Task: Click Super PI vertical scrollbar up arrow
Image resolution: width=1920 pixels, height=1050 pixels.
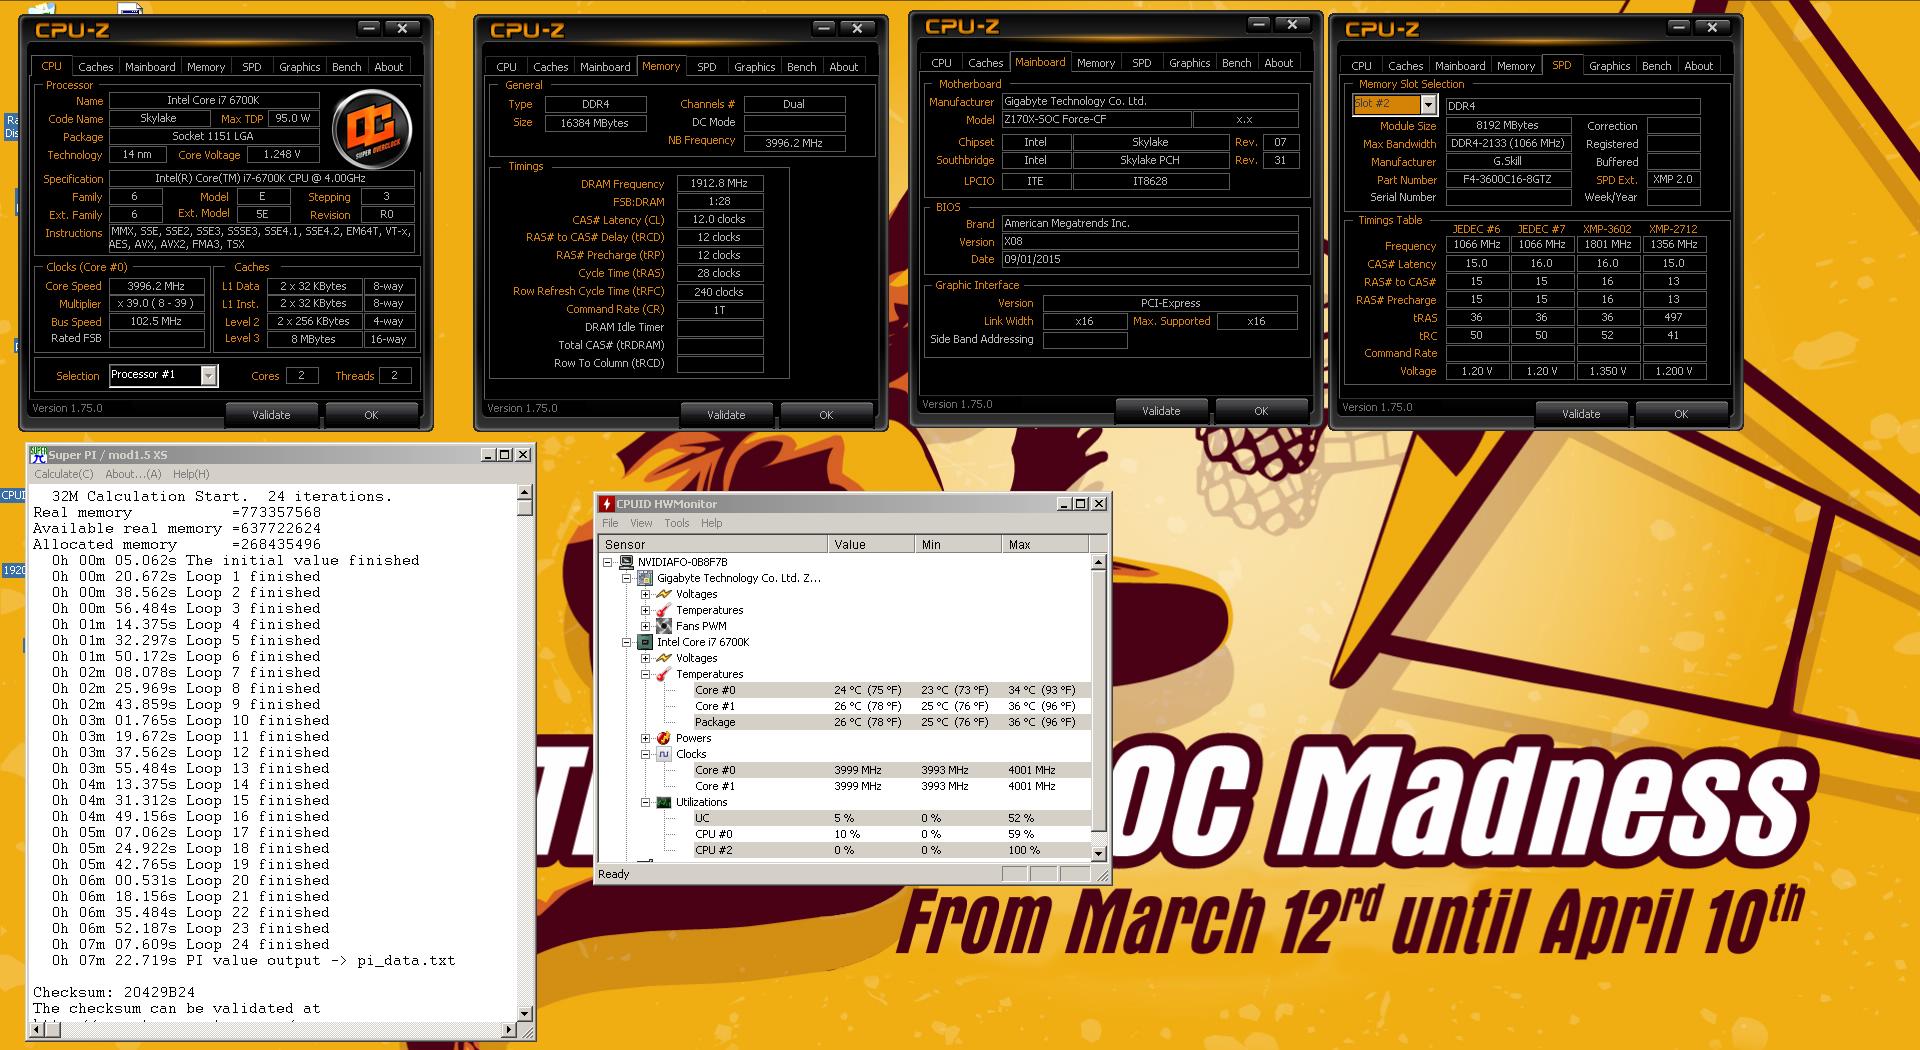Action: 525,493
